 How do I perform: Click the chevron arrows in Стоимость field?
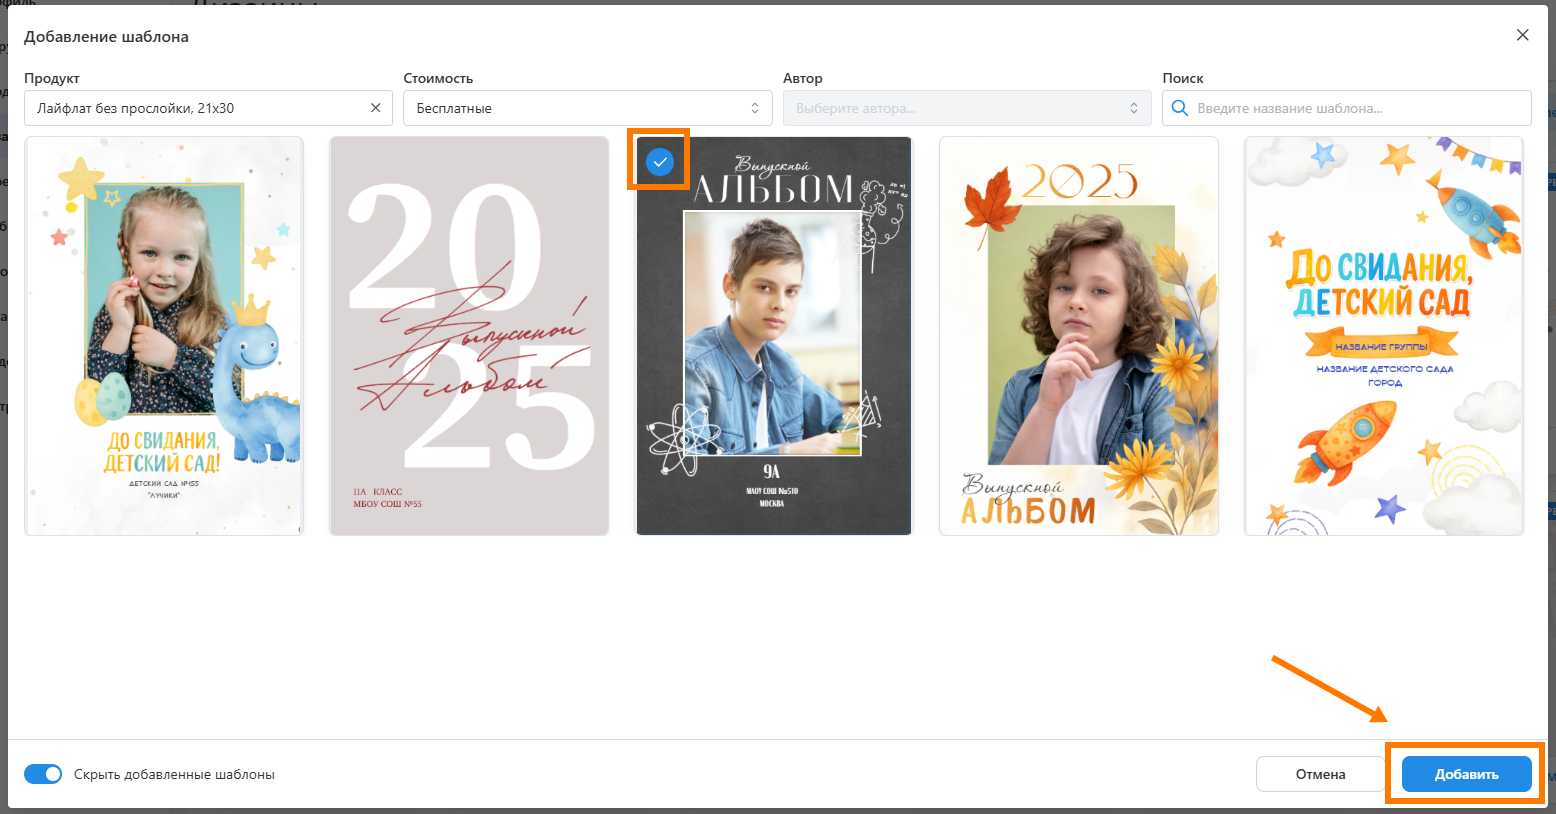tap(755, 108)
